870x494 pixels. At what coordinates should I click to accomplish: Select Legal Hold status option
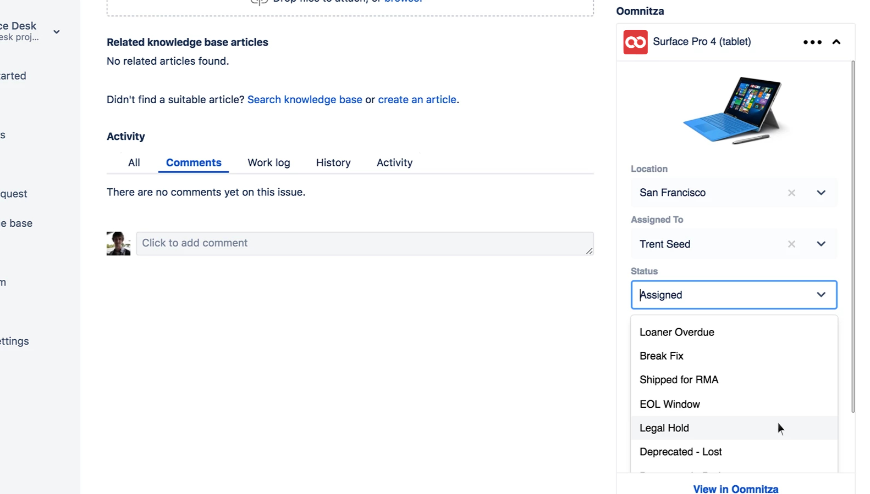coord(664,428)
